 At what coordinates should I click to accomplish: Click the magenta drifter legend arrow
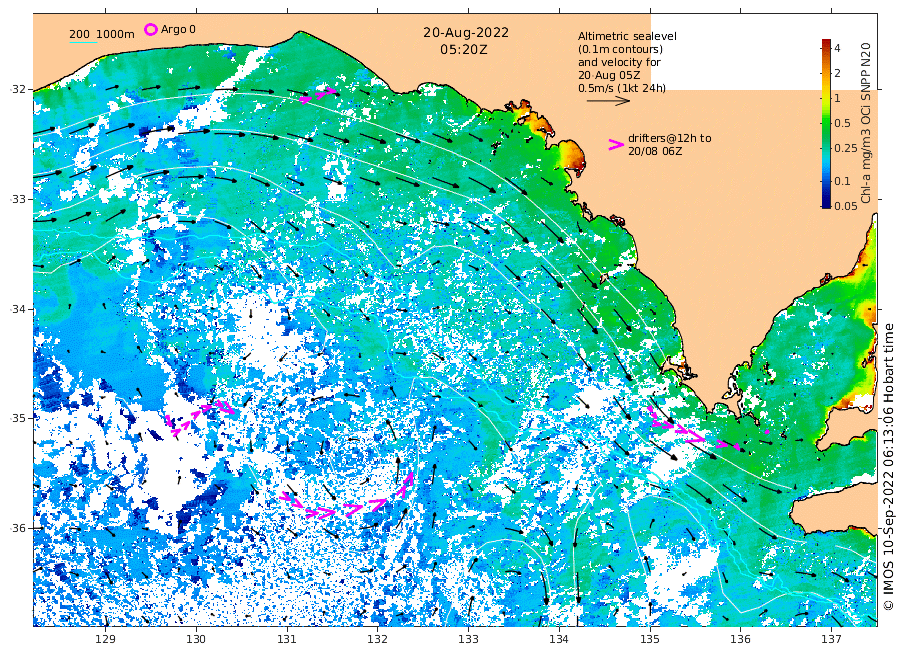(x=616, y=145)
